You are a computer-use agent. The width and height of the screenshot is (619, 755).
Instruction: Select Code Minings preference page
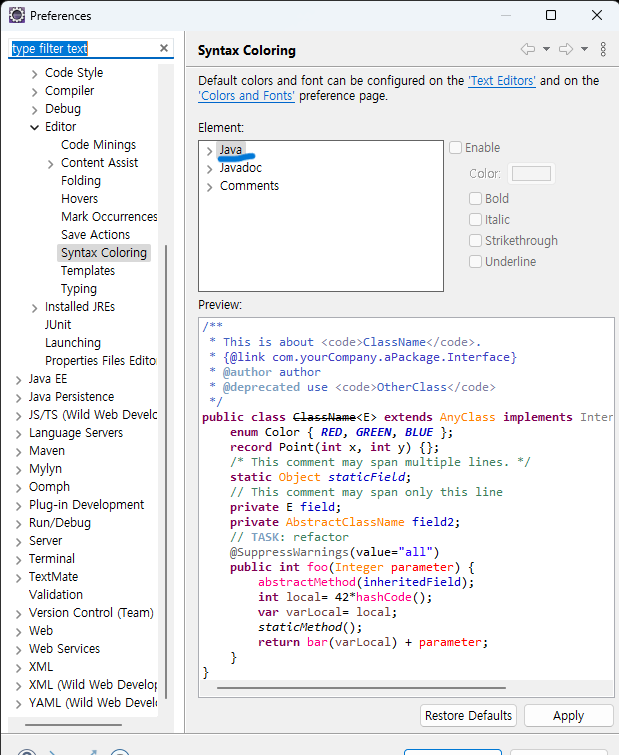(98, 144)
